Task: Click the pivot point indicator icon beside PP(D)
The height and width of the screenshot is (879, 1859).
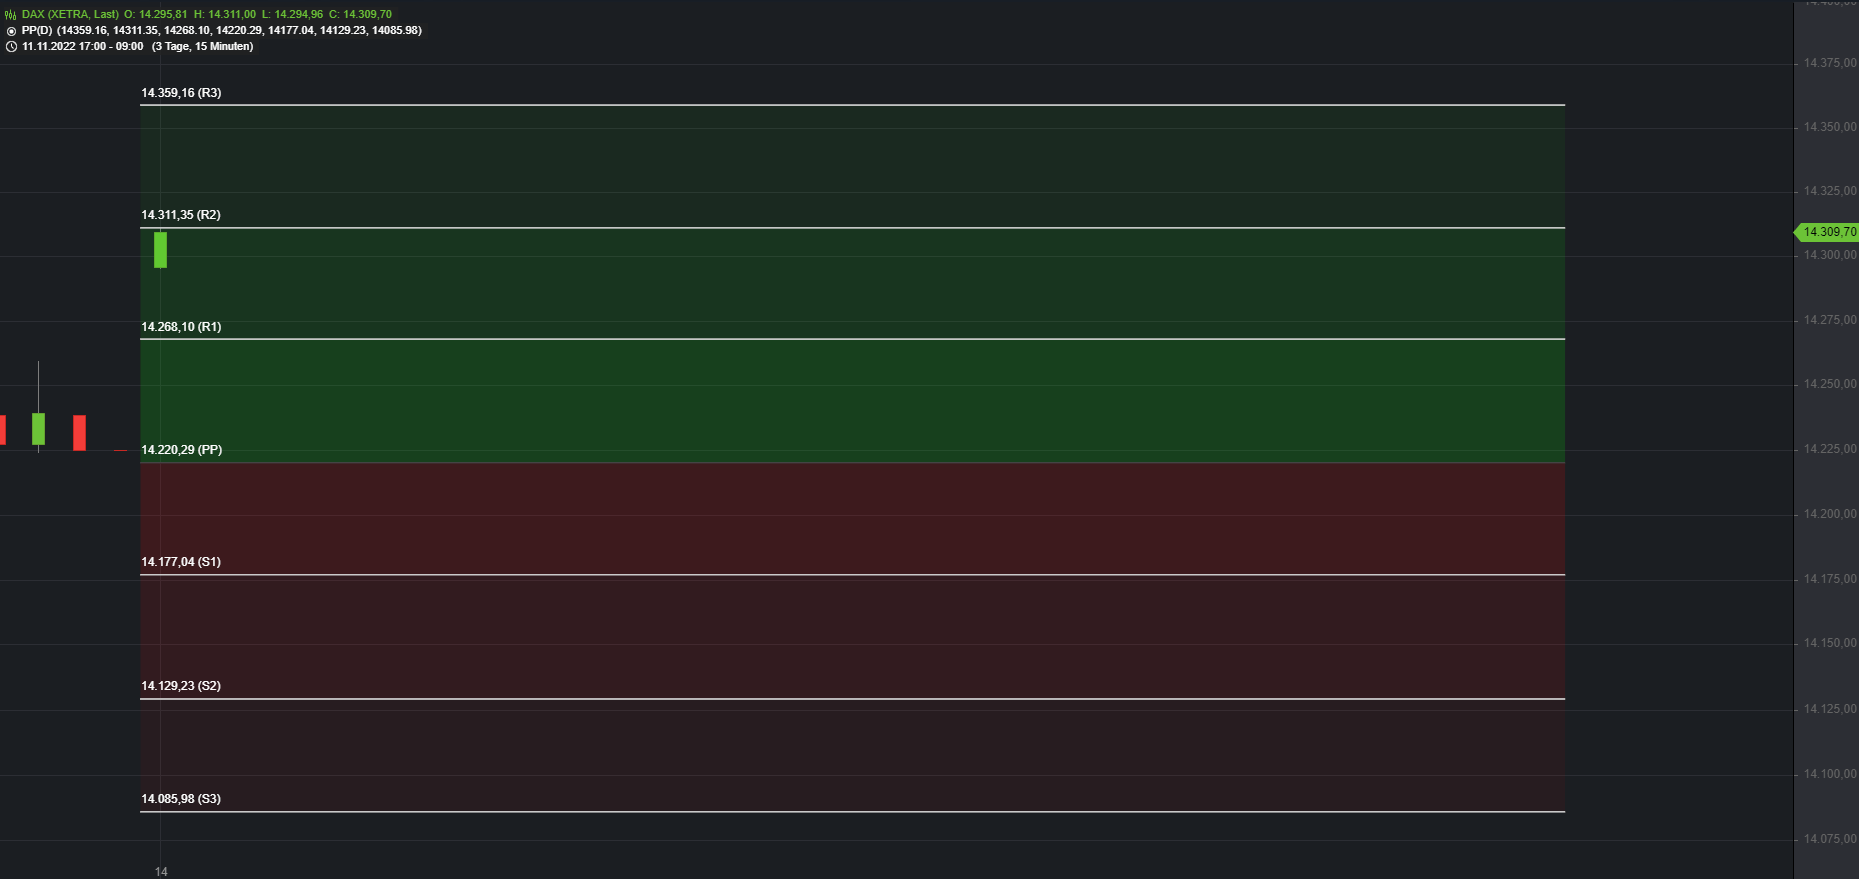Action: 11,31
